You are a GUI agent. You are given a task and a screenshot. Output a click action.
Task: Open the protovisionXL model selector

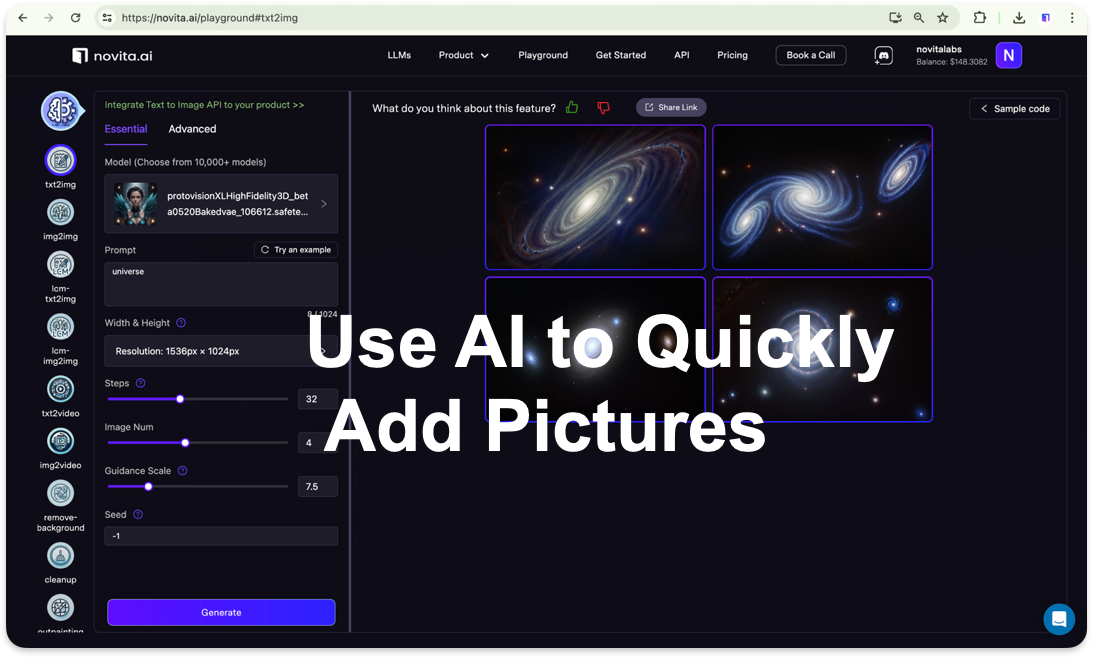pos(221,204)
